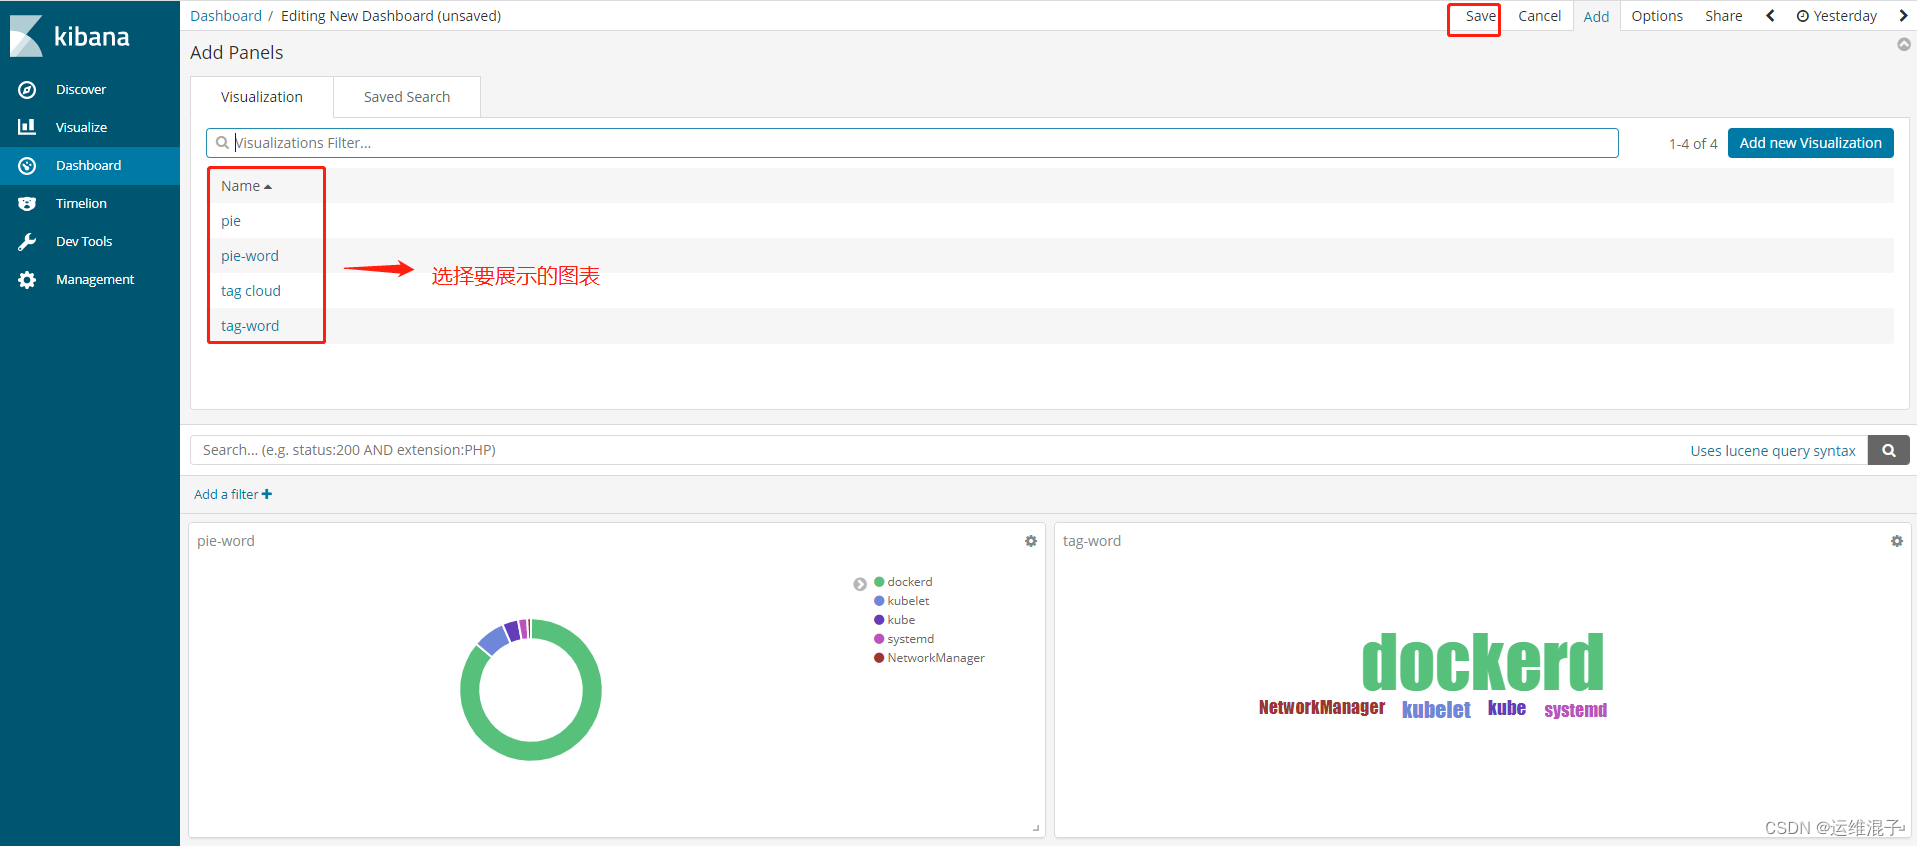Viewport: 1917px width, 846px height.
Task: Save the new dashboard
Action: (x=1480, y=16)
